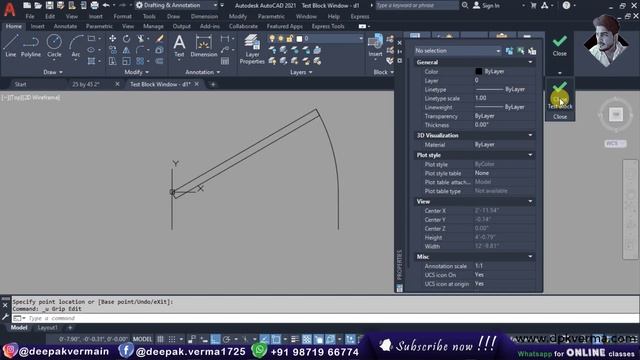The width and height of the screenshot is (640, 360).
Task: Click the black Color swatch ByLayer
Action: point(478,71)
